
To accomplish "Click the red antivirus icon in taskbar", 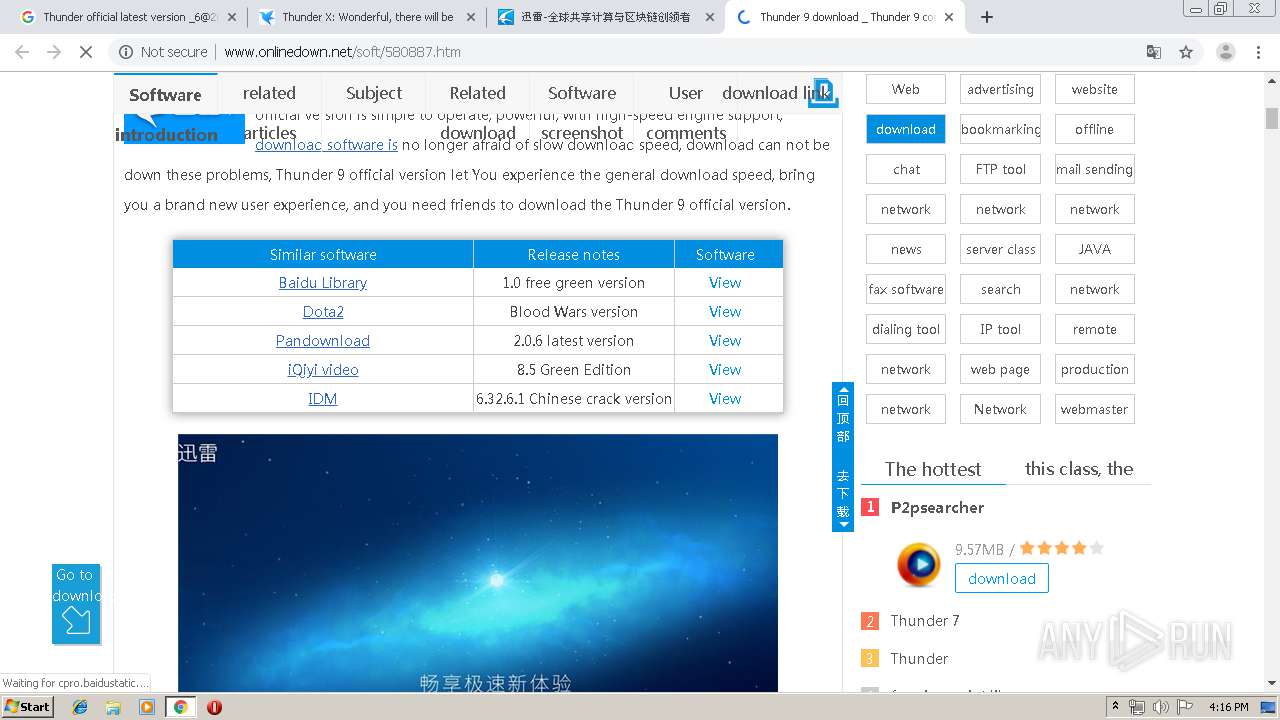I will (214, 707).
